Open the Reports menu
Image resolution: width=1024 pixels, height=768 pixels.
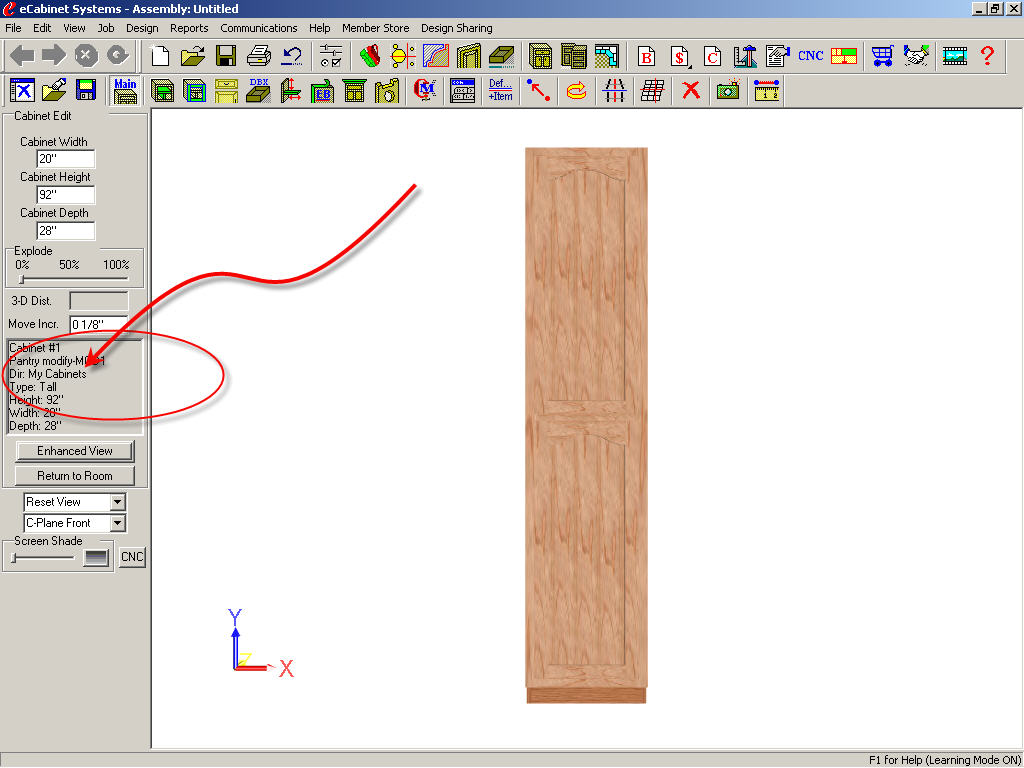[189, 28]
